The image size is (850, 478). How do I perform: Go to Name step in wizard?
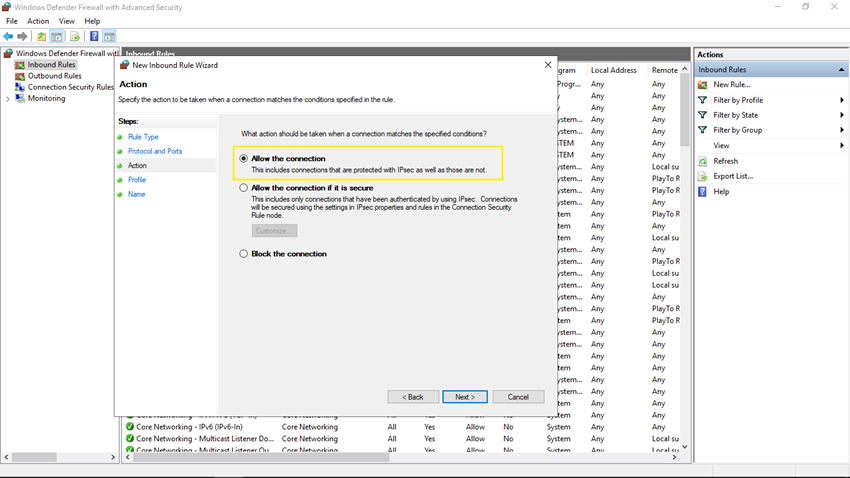137,194
